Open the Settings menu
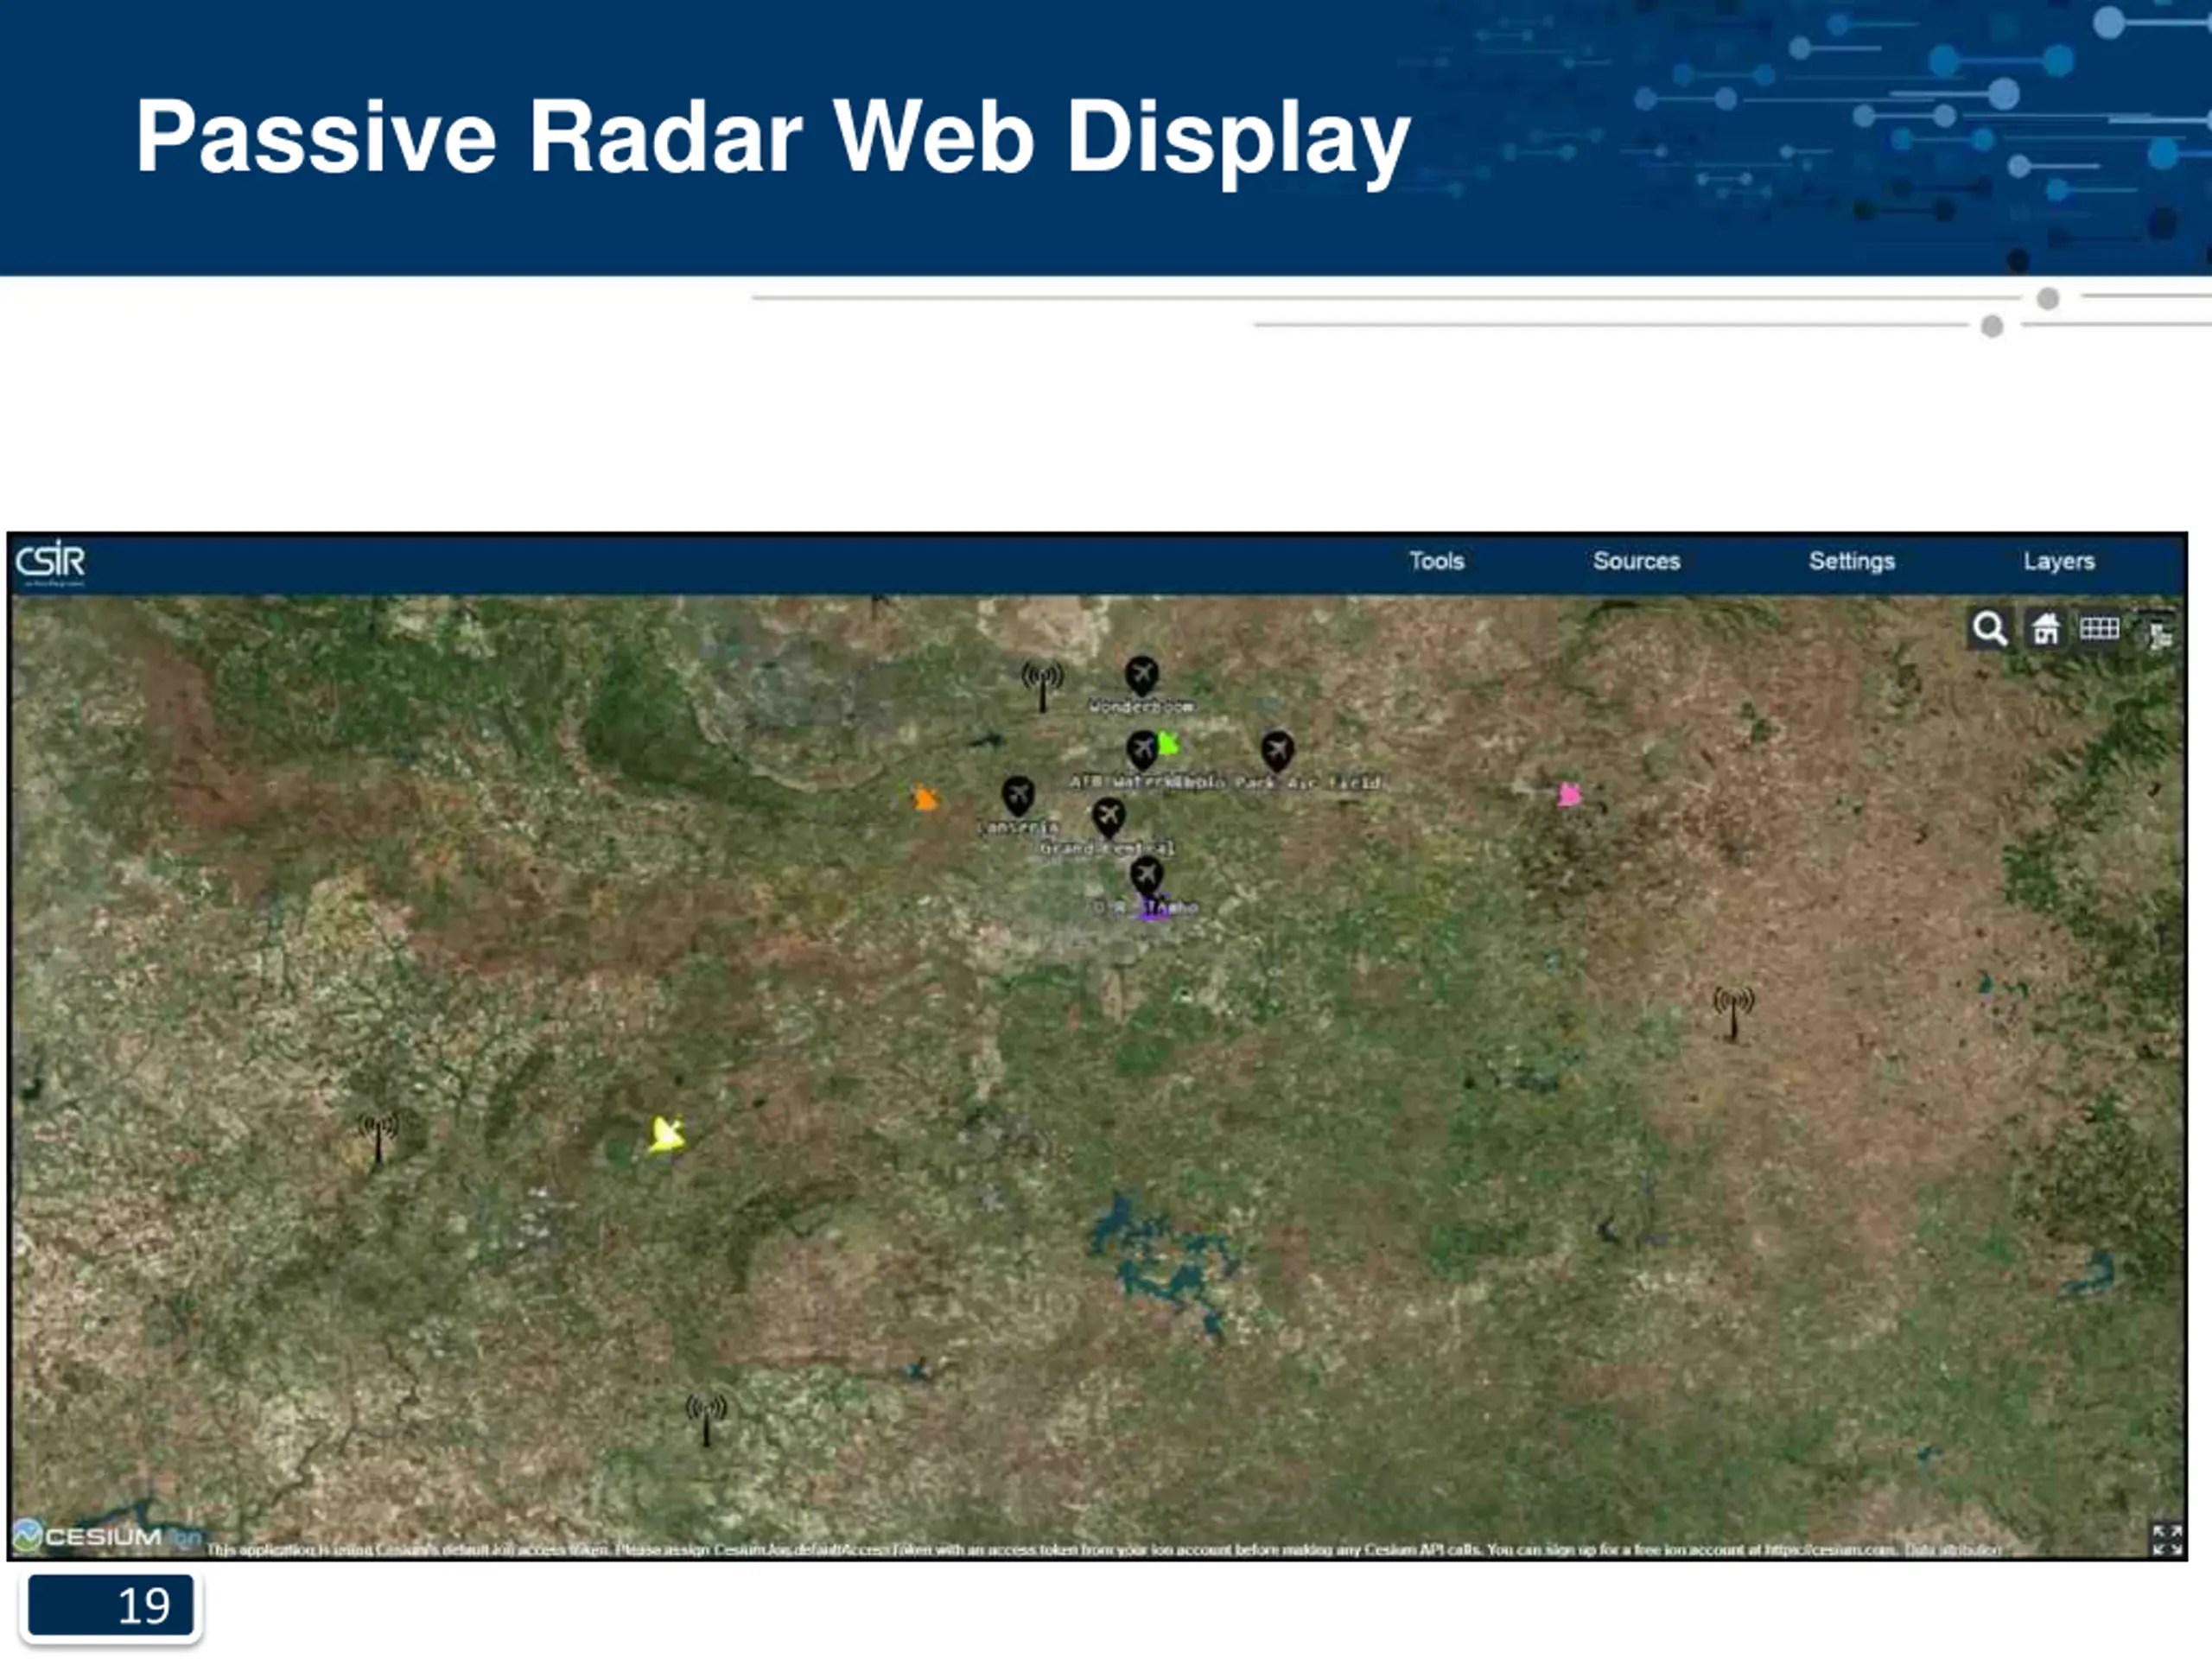The width and height of the screenshot is (2212, 1659). (1851, 561)
